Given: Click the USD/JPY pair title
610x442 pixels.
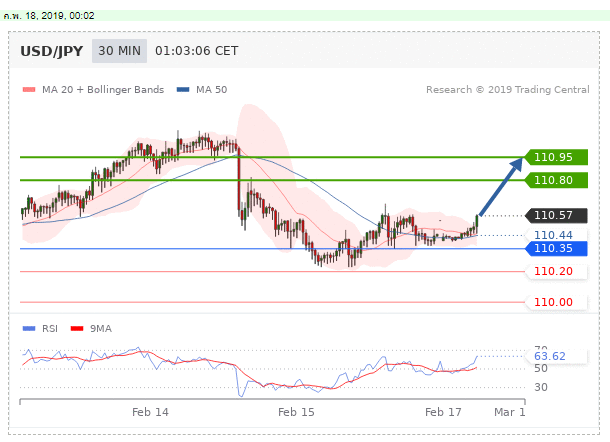Looking at the screenshot, I should 51,51.
